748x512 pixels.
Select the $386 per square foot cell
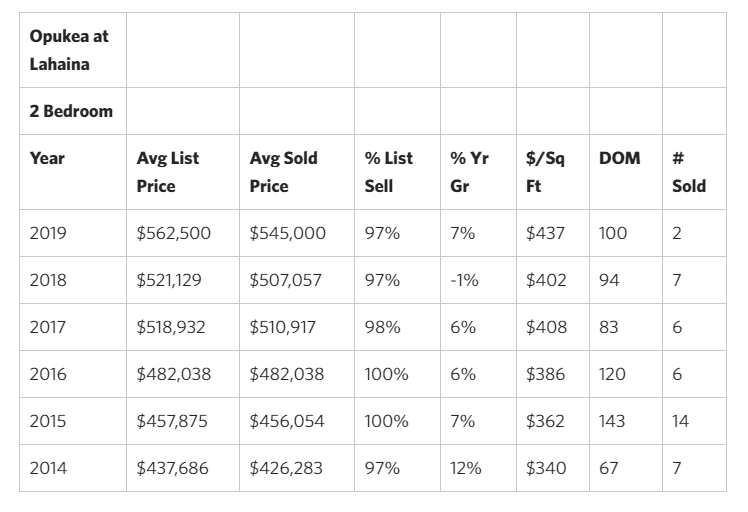click(x=545, y=374)
